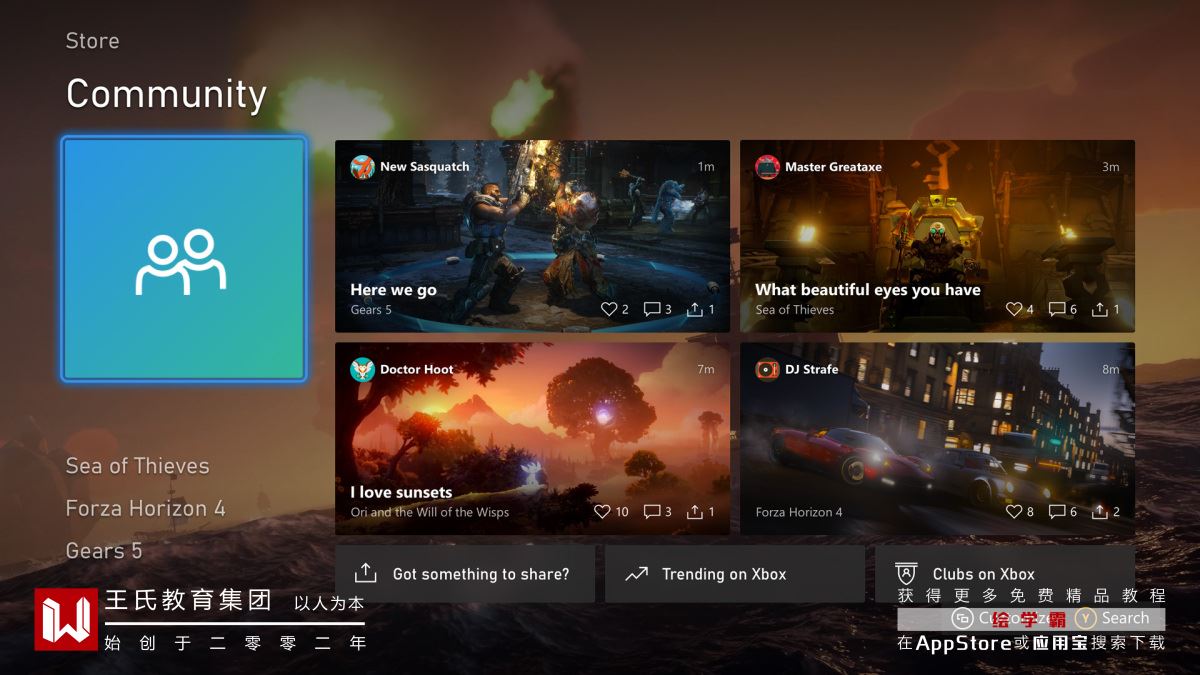Share the 'Here we go' Gears 5 post

tap(695, 309)
